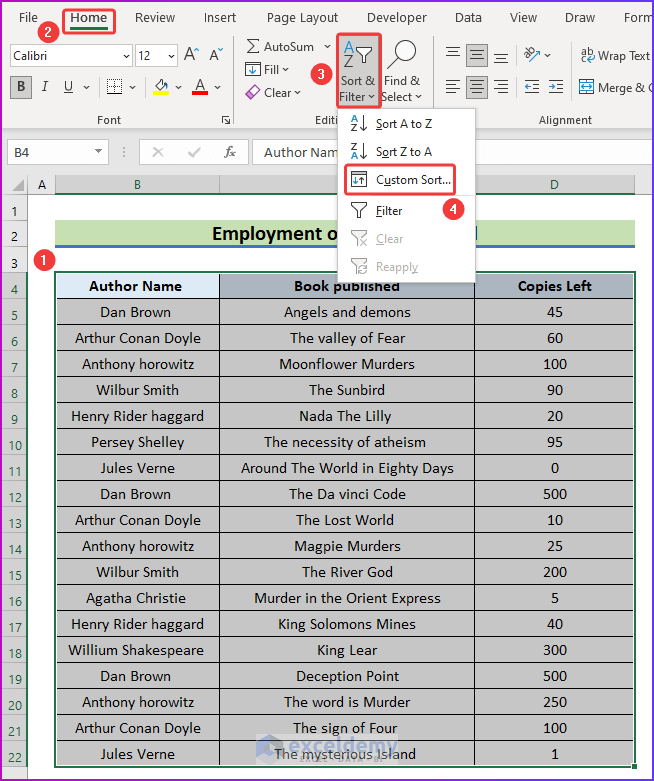Click the Select All corner triangle
Screen dimensions: 654x781
click(x=18, y=185)
